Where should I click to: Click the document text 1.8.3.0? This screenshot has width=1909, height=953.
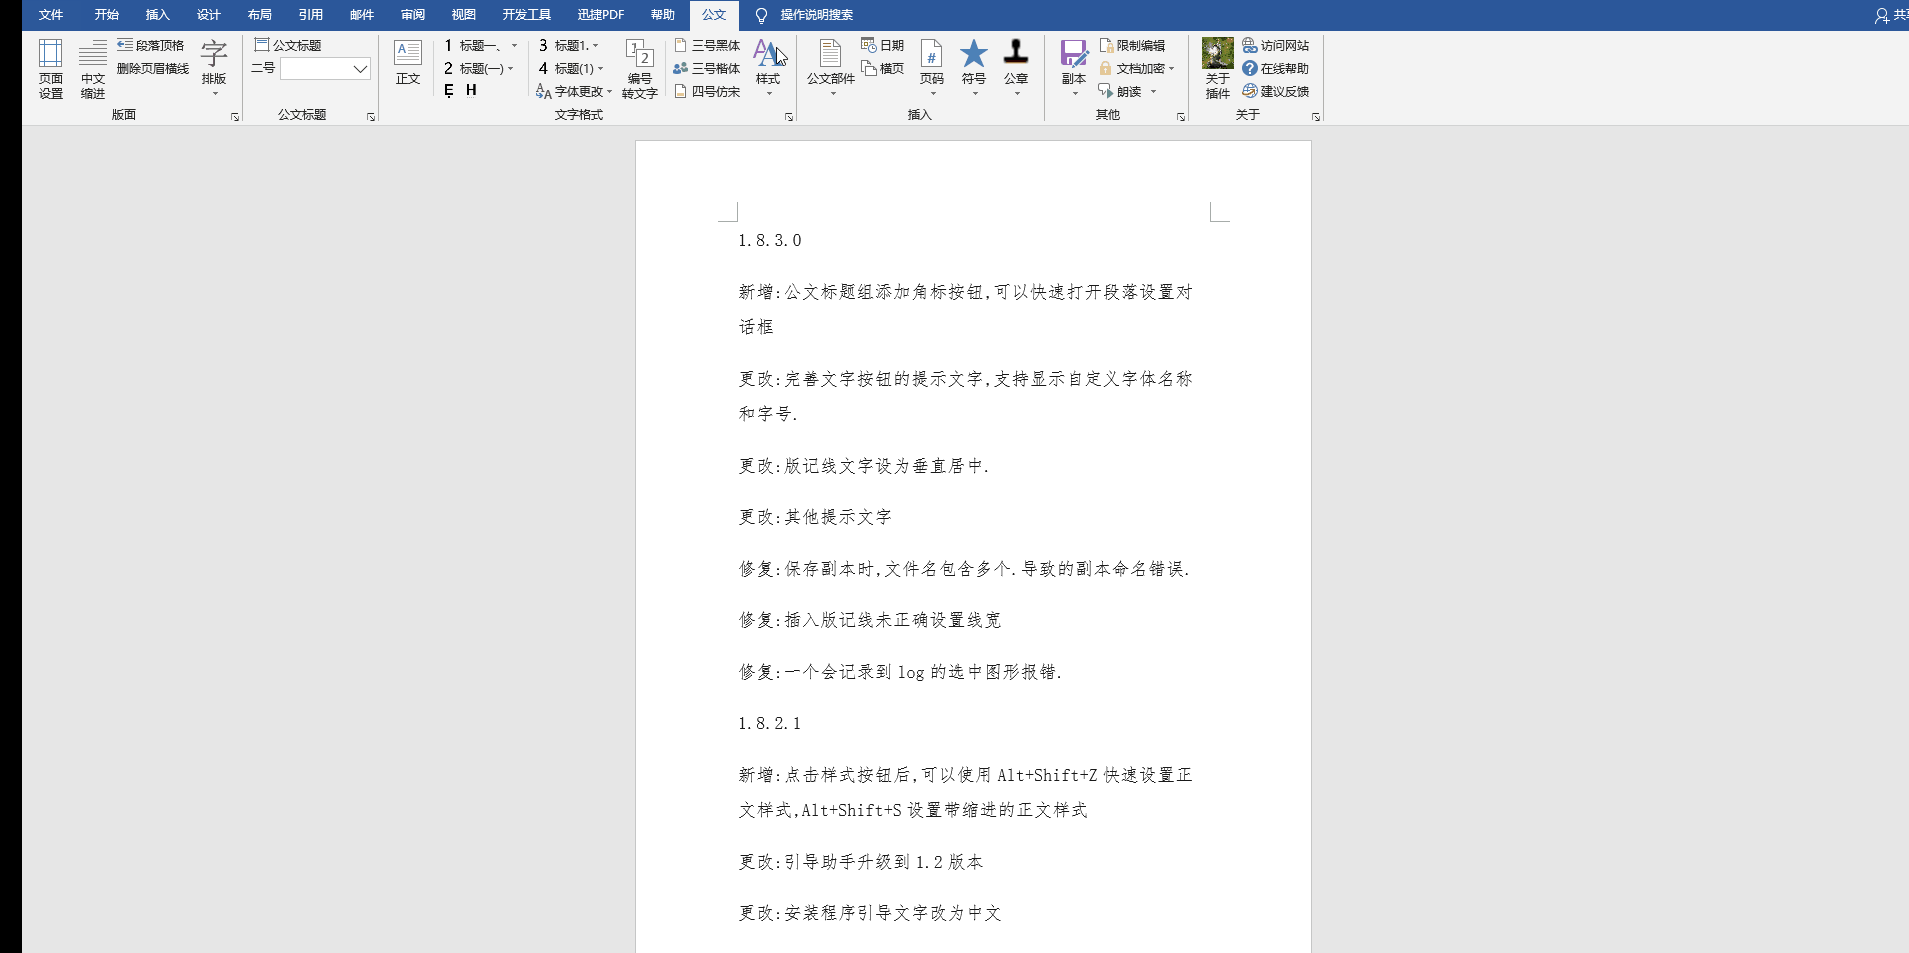770,241
